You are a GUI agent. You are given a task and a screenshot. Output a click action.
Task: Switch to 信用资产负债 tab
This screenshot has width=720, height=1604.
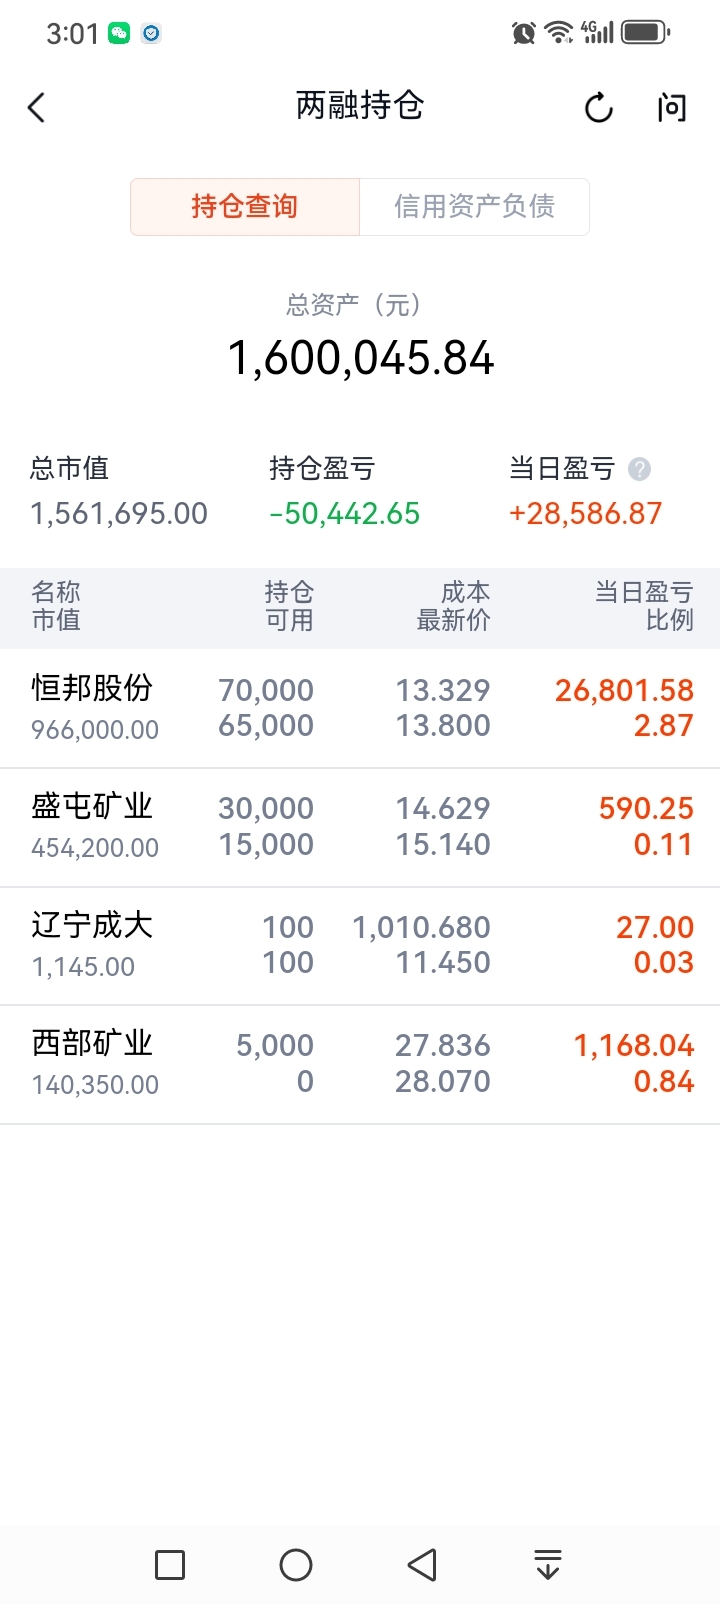(474, 207)
